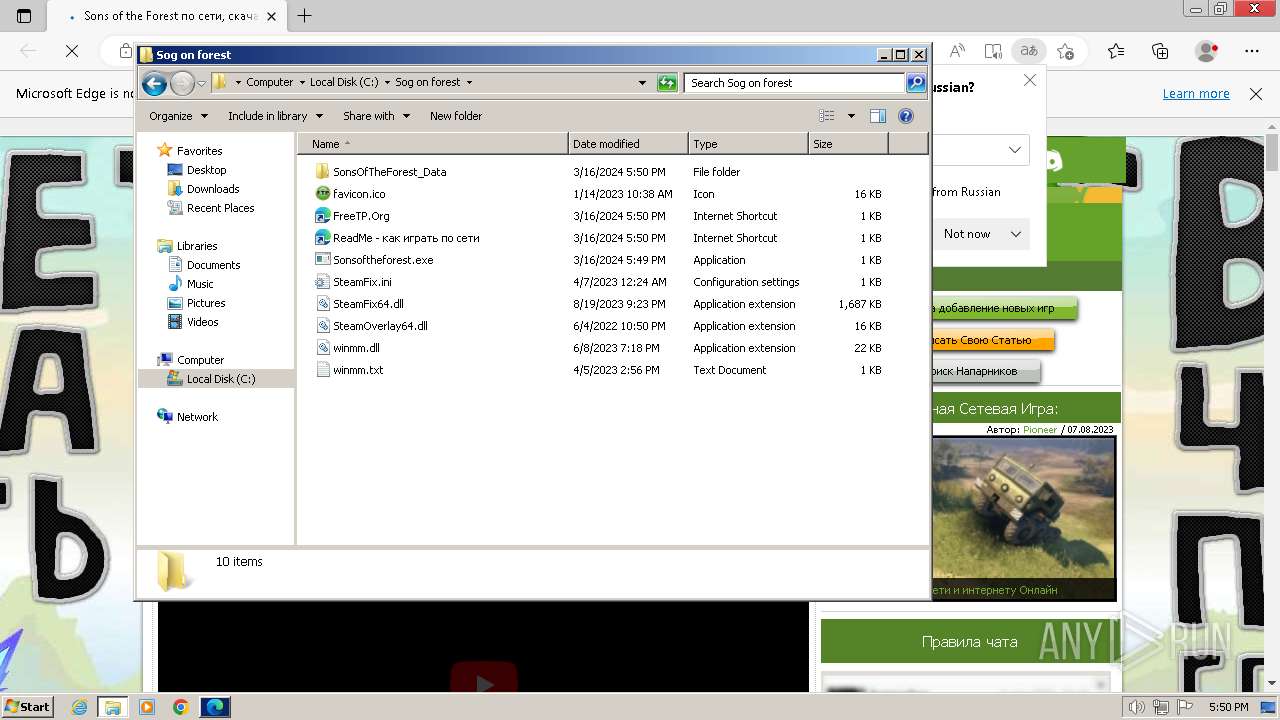Image resolution: width=1280 pixels, height=720 pixels.
Task: Click the Edge translate icon in the address bar
Action: [x=1028, y=51]
